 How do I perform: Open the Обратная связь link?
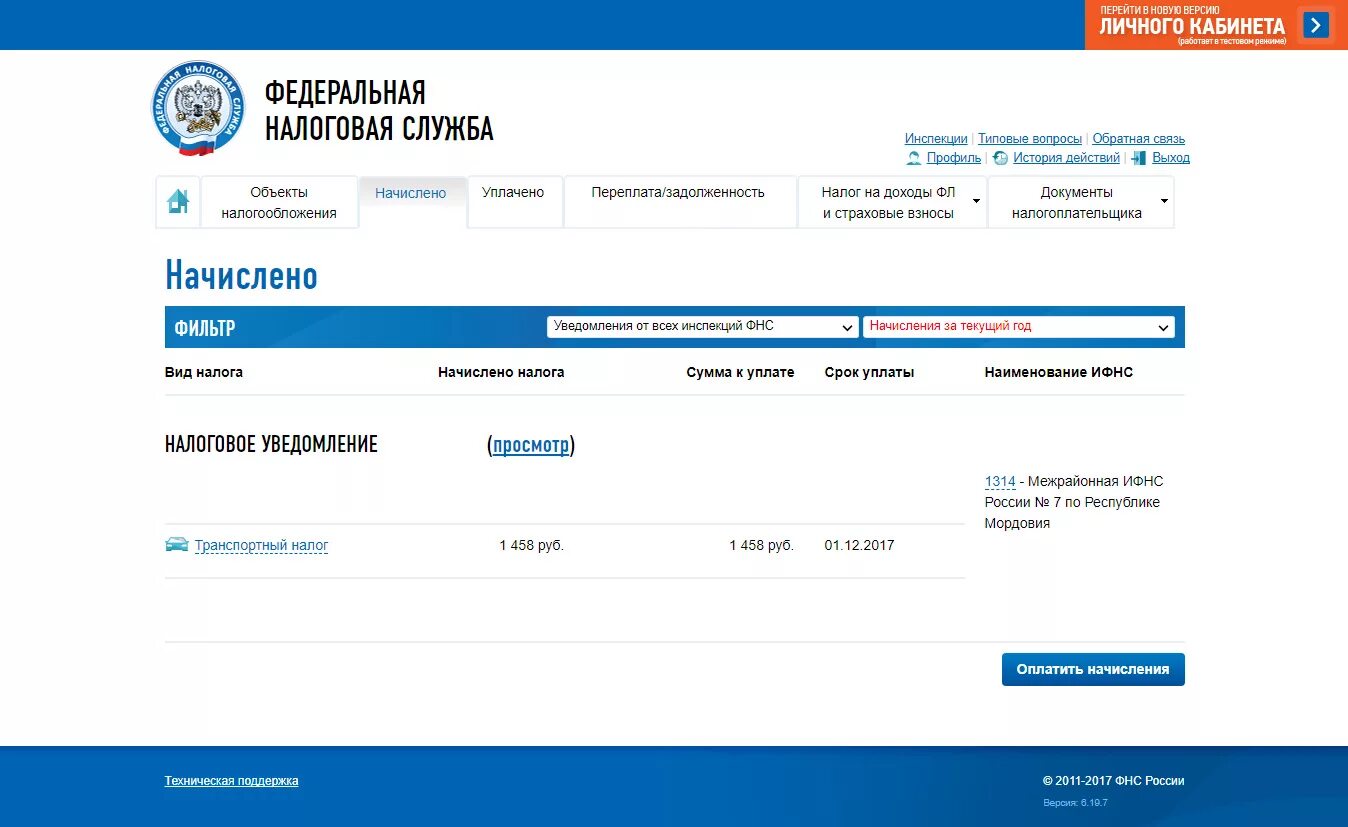tap(1139, 139)
